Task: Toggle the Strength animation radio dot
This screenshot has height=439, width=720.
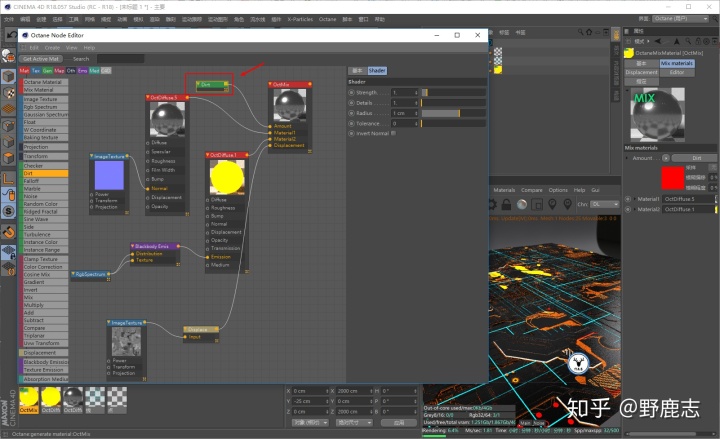Action: pyautogui.click(x=351, y=92)
